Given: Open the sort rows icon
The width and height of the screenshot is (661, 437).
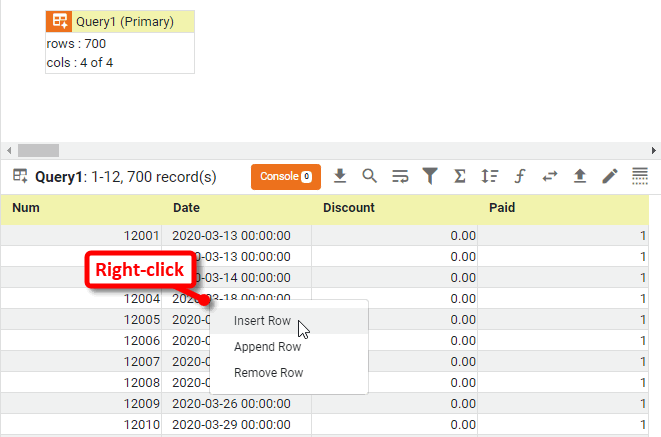Looking at the screenshot, I should 489,176.
